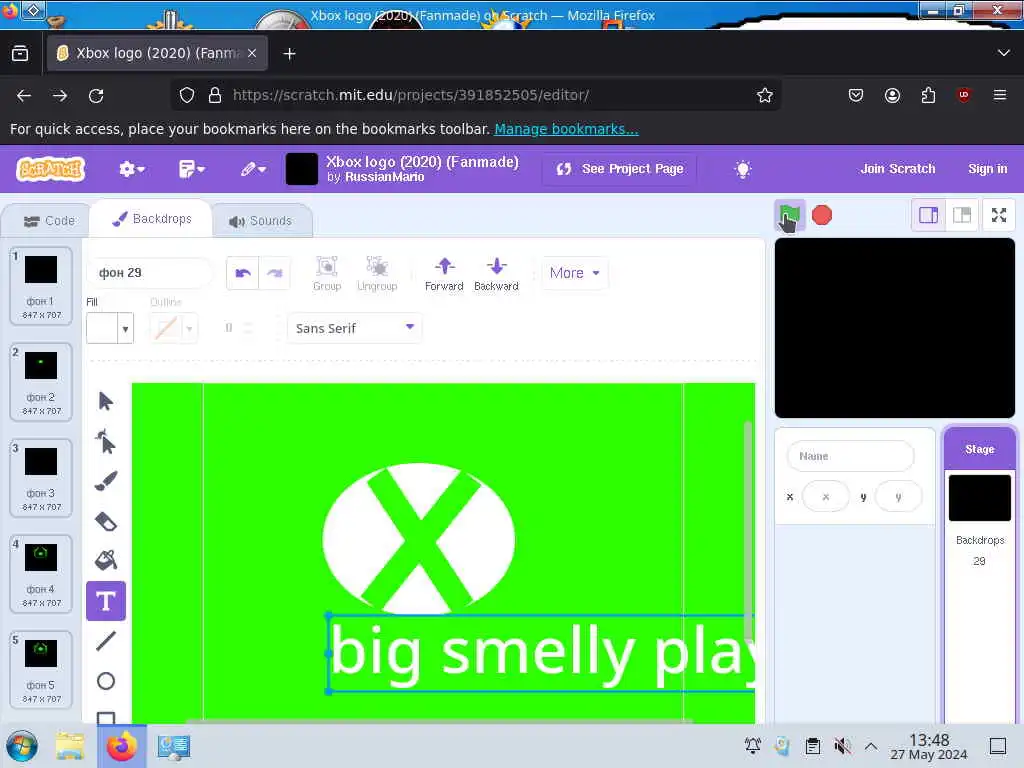The image size is (1024, 768).
Task: Open Firefox application hamburger menu
Action: [x=1000, y=95]
